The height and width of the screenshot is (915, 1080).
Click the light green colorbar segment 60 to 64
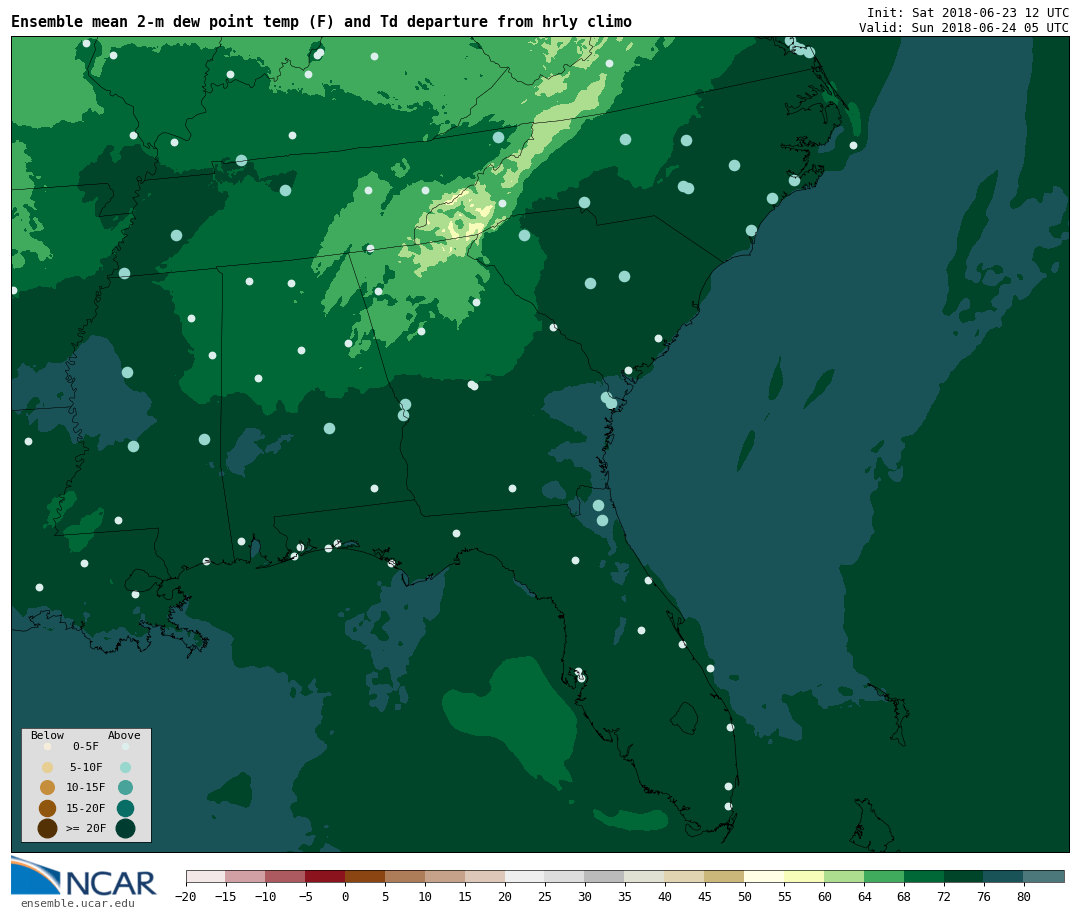point(844,876)
